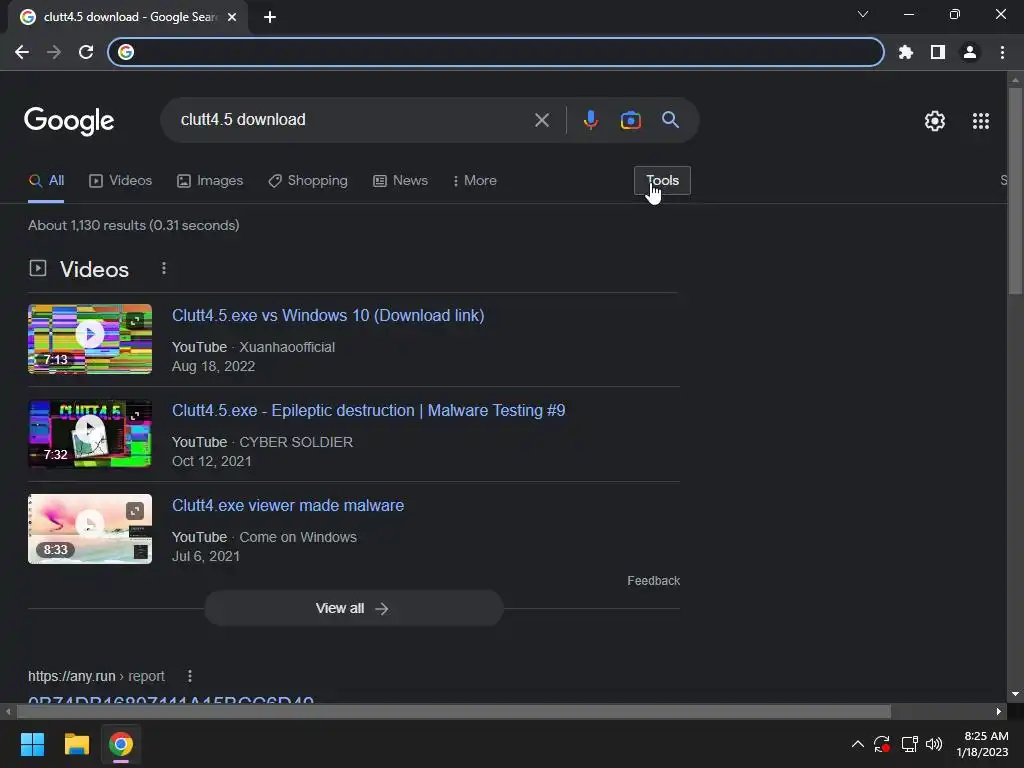Image resolution: width=1024 pixels, height=768 pixels.
Task: Open the tab search chevron
Action: pos(863,14)
